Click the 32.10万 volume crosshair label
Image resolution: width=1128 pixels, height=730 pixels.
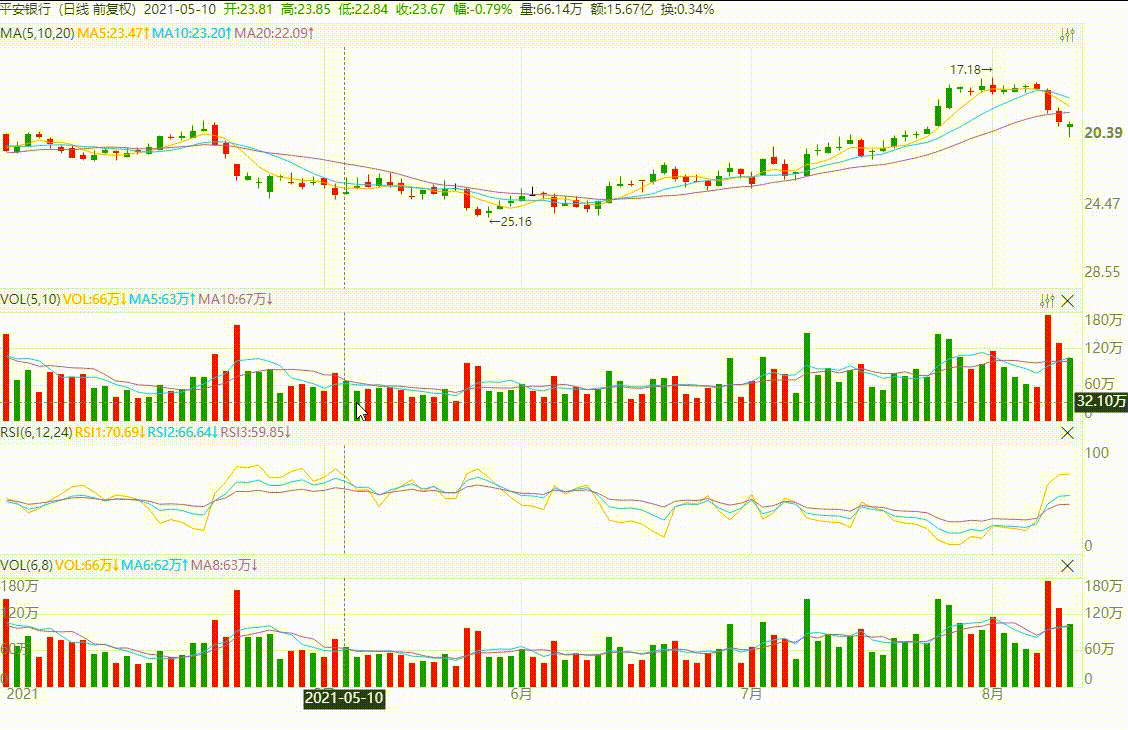click(1101, 401)
